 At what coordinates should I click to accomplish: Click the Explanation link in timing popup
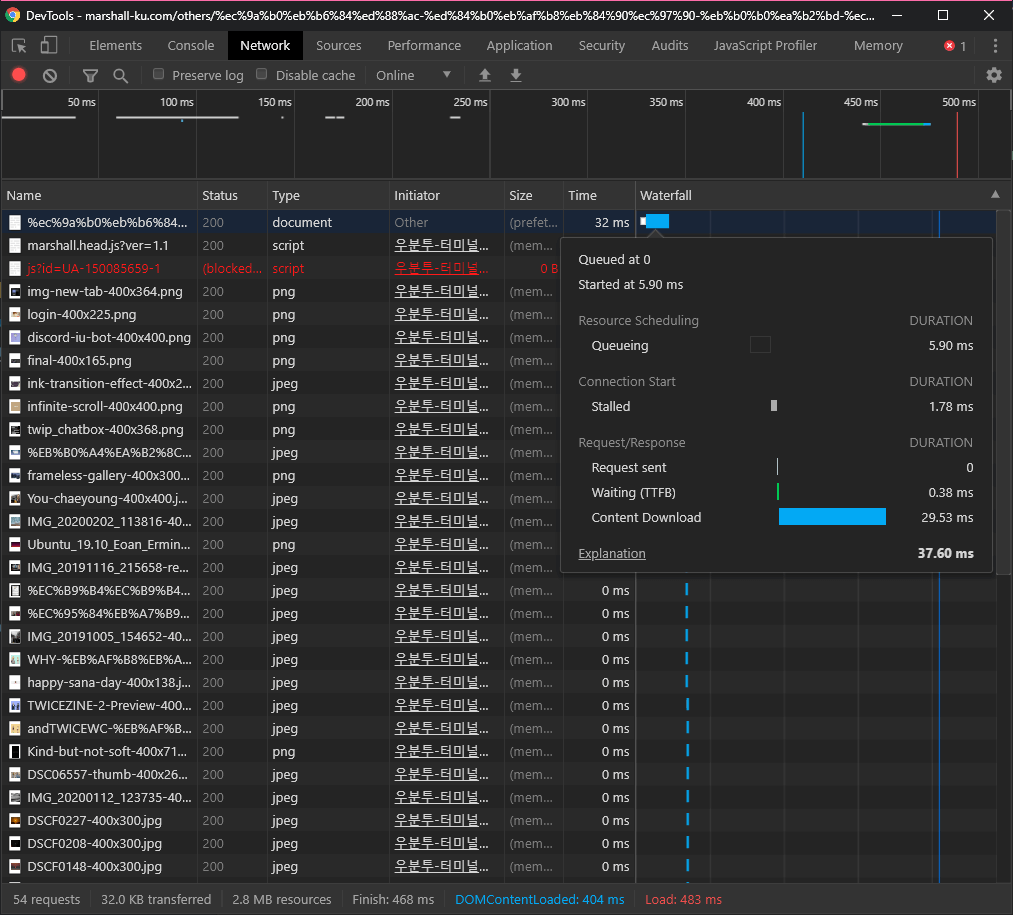tap(611, 554)
